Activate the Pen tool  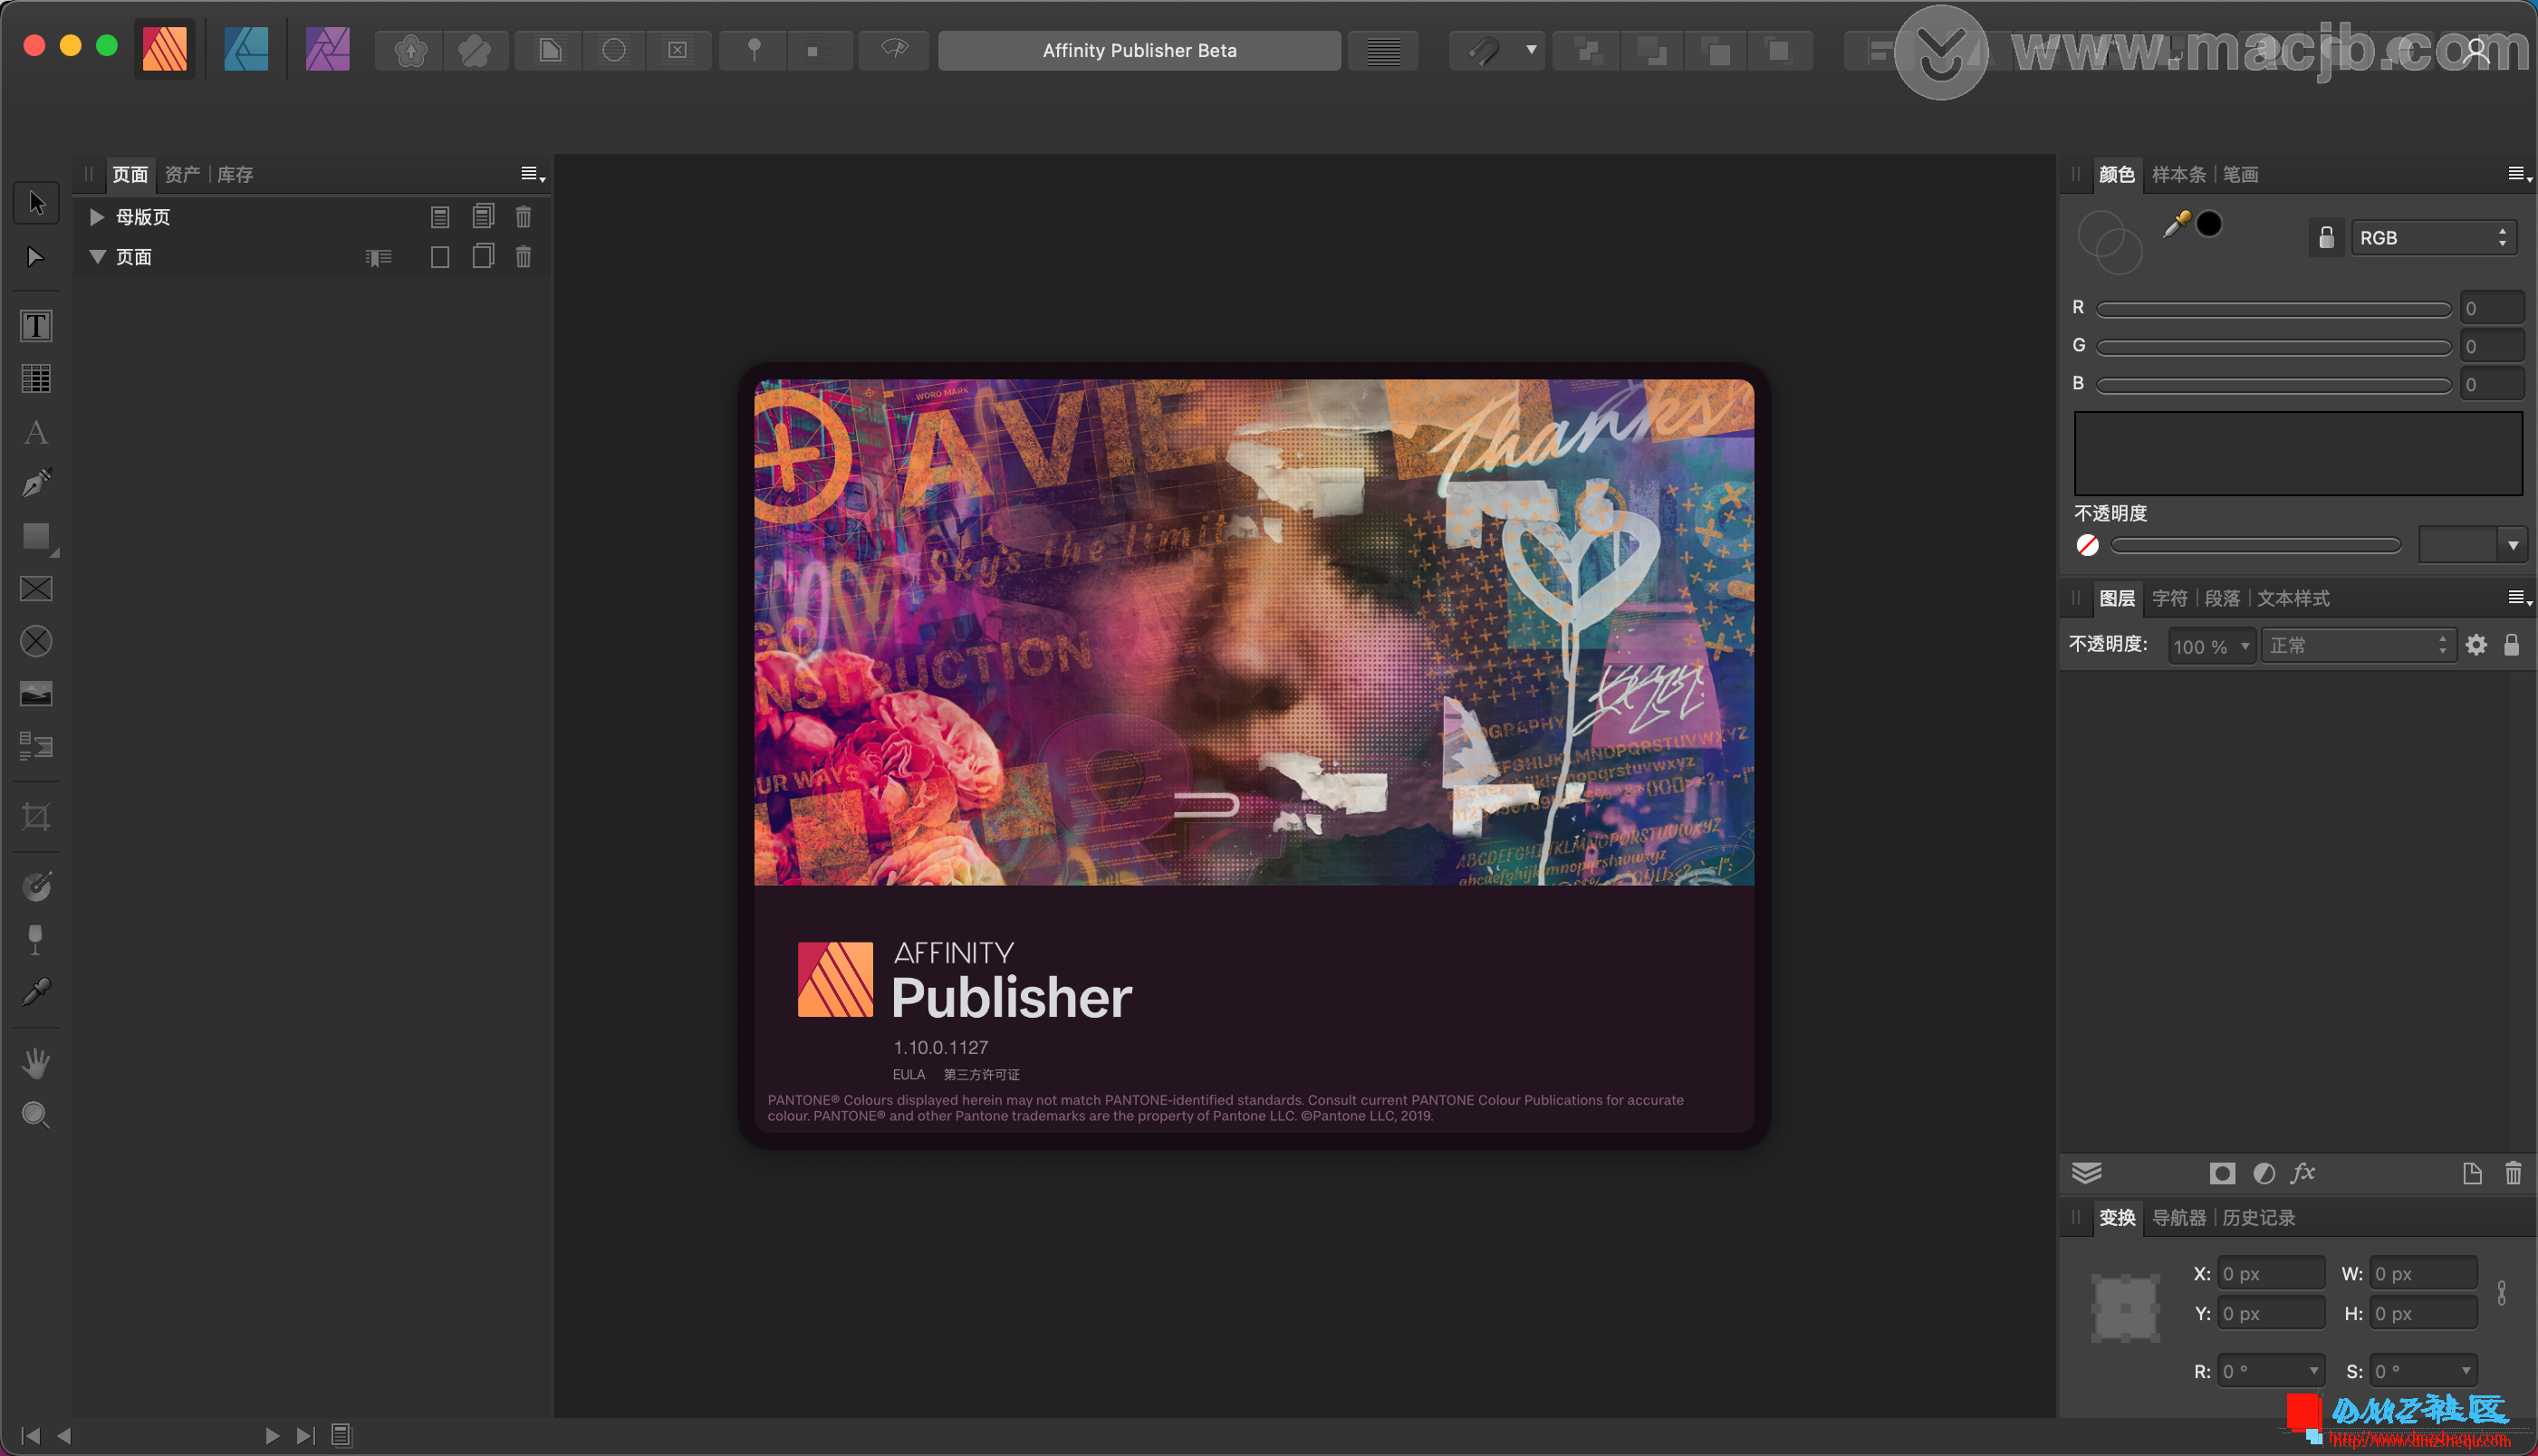click(36, 484)
